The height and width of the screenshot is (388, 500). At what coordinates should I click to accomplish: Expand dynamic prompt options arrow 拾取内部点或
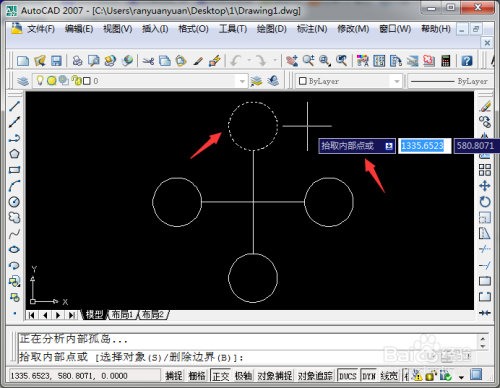389,146
